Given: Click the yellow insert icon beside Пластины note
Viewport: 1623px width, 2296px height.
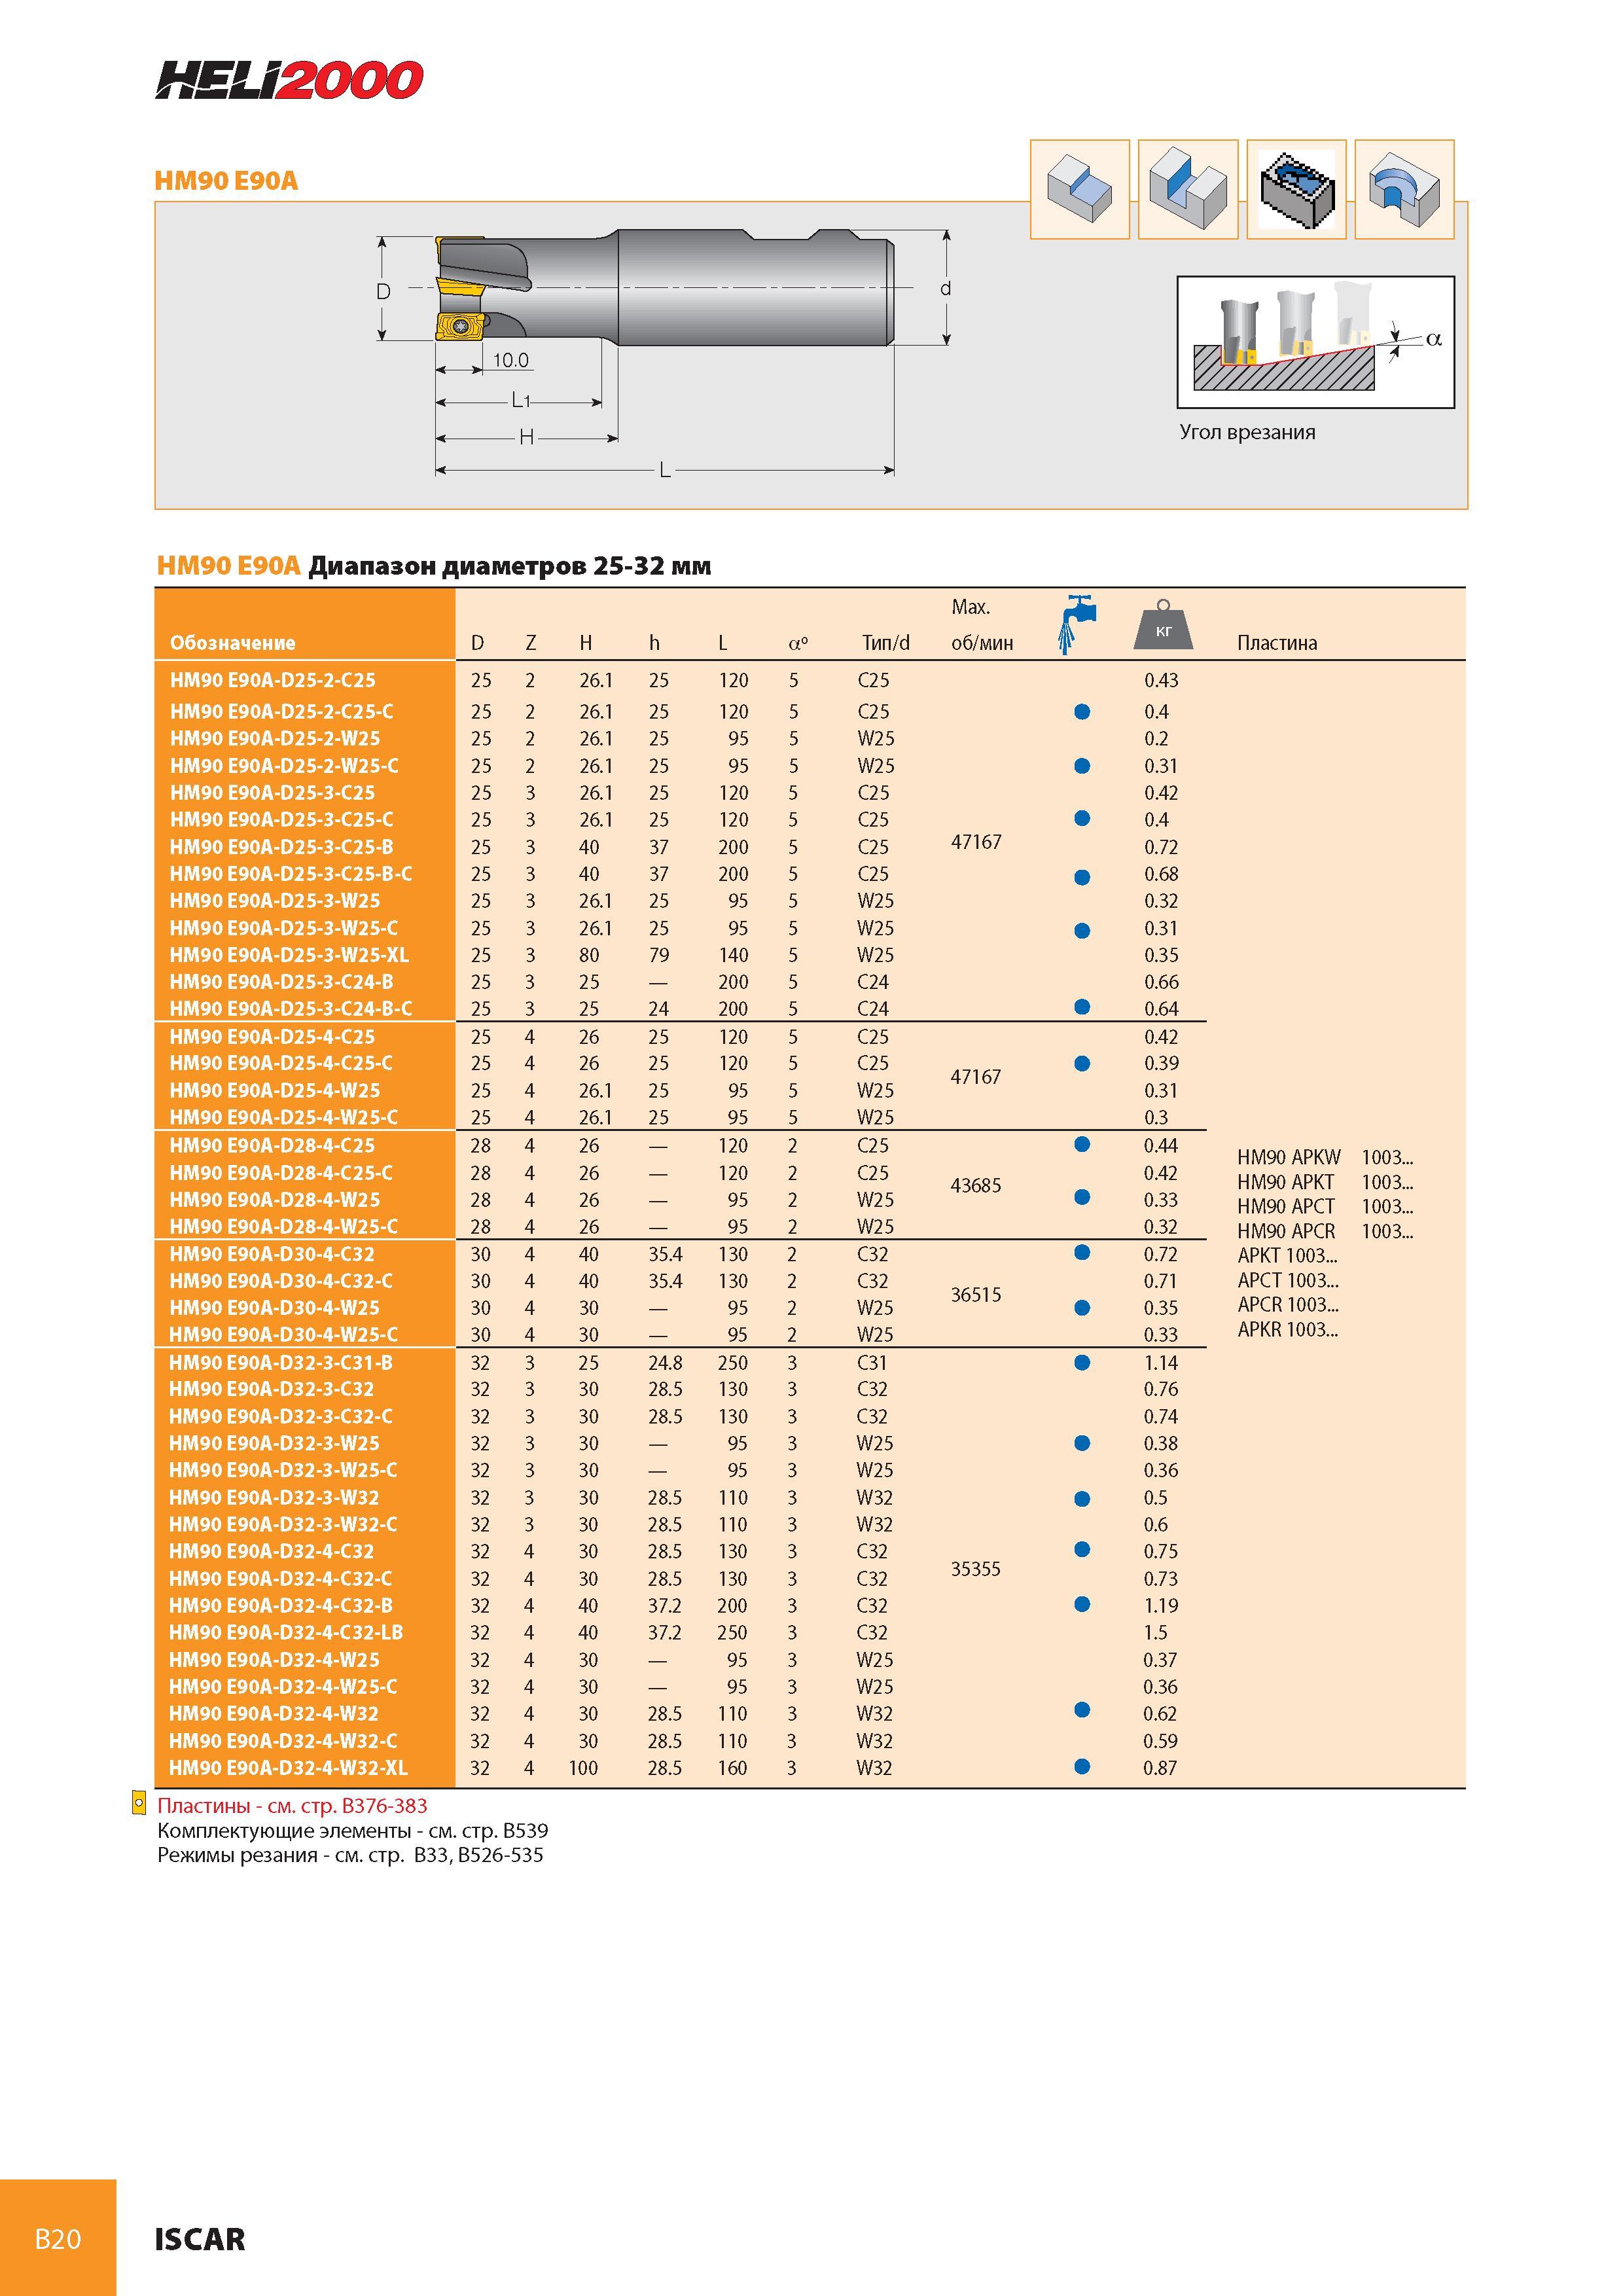Looking at the screenshot, I should [140, 1804].
